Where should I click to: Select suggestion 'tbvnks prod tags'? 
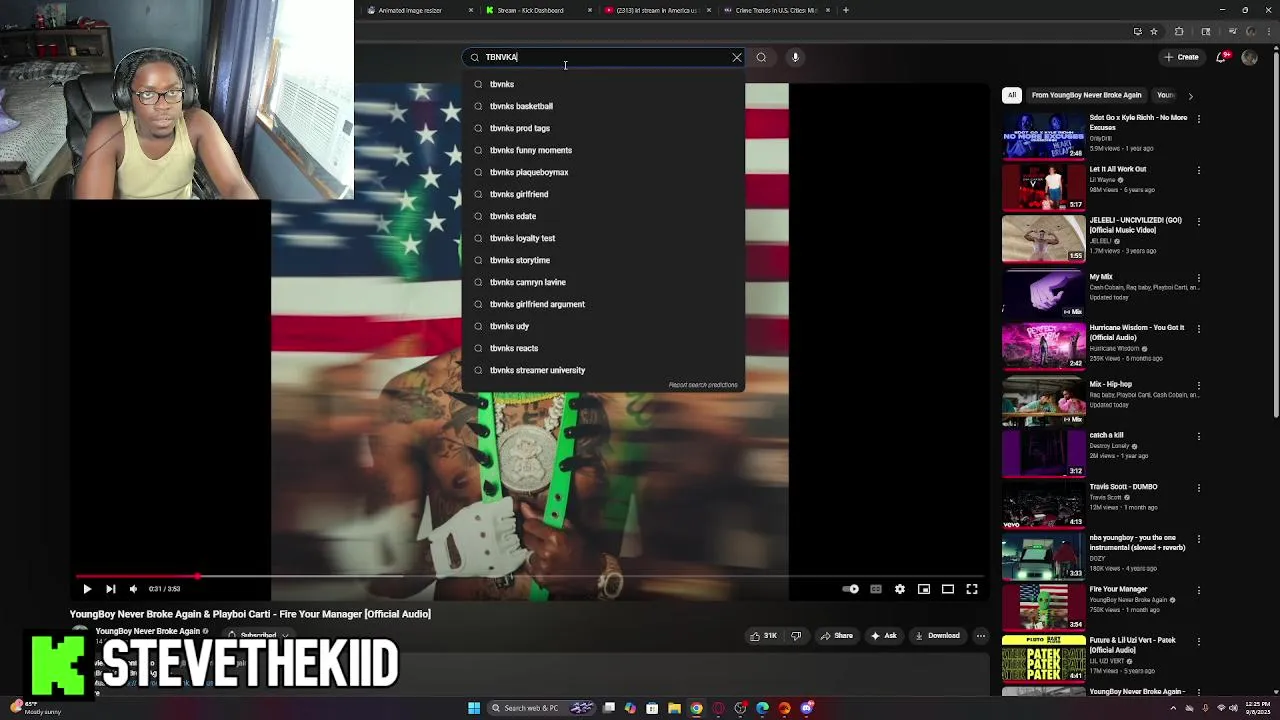pos(603,128)
